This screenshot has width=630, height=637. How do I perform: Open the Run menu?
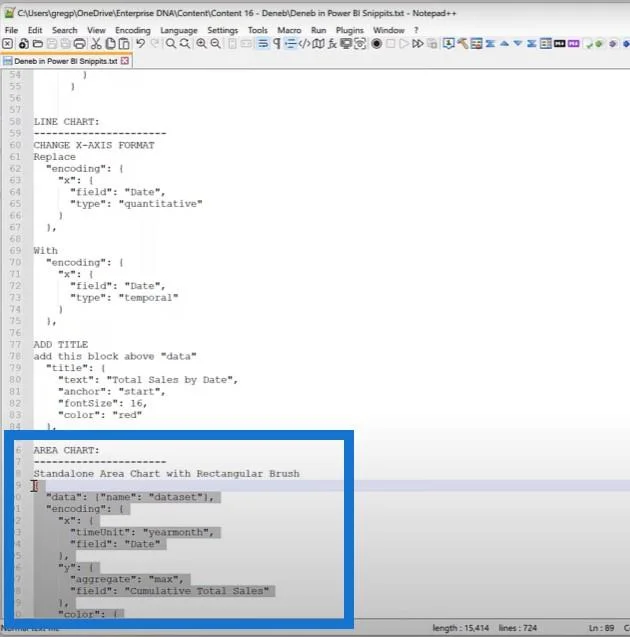(318, 30)
